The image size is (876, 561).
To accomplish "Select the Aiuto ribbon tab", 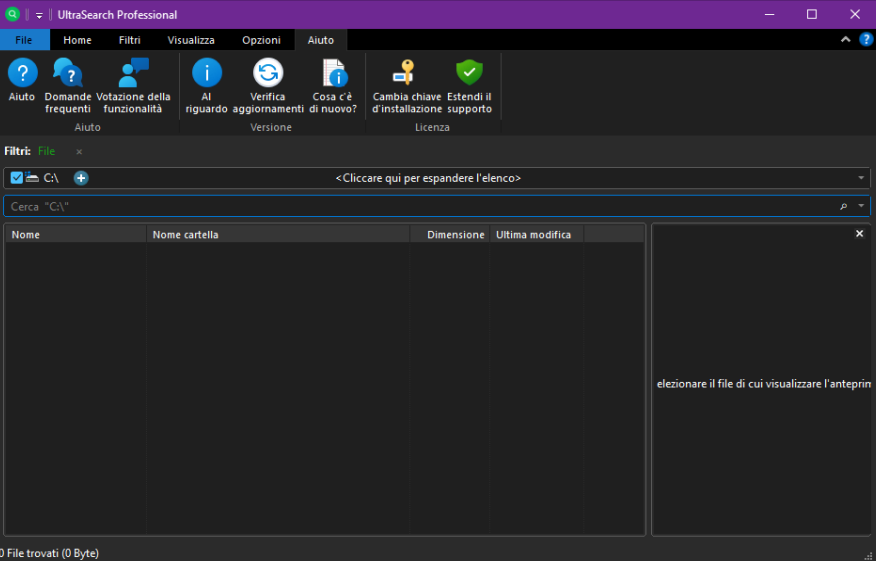I will [321, 40].
